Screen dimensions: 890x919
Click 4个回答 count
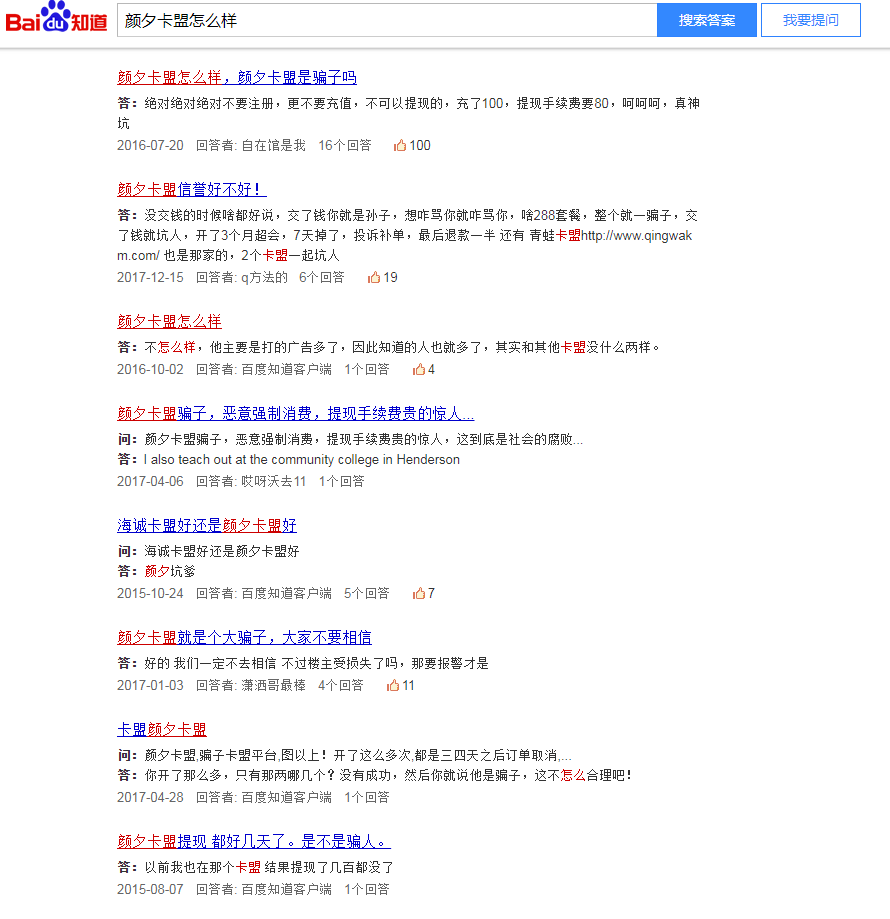[x=341, y=685]
